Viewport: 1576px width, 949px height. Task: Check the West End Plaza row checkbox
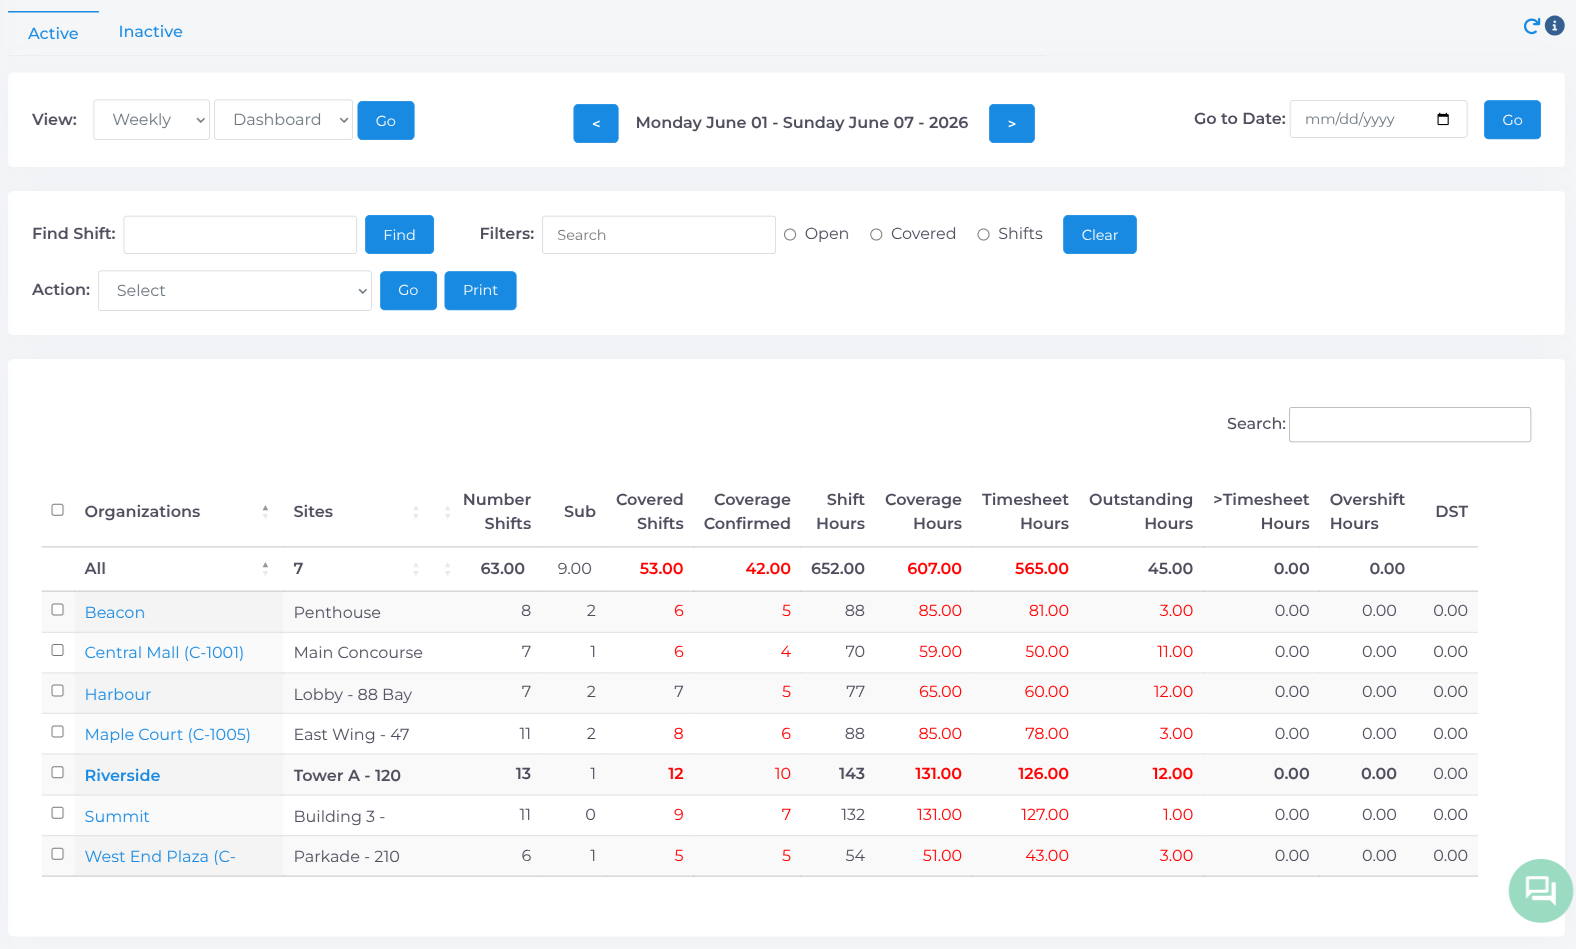(58, 854)
